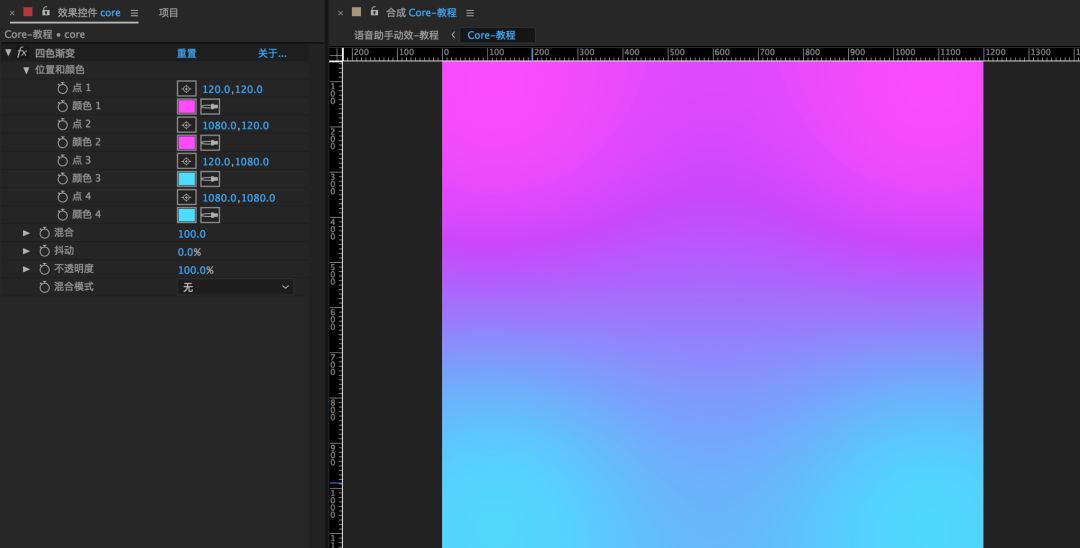Click 重置 to reset the effect
This screenshot has width=1080, height=548.
point(187,54)
